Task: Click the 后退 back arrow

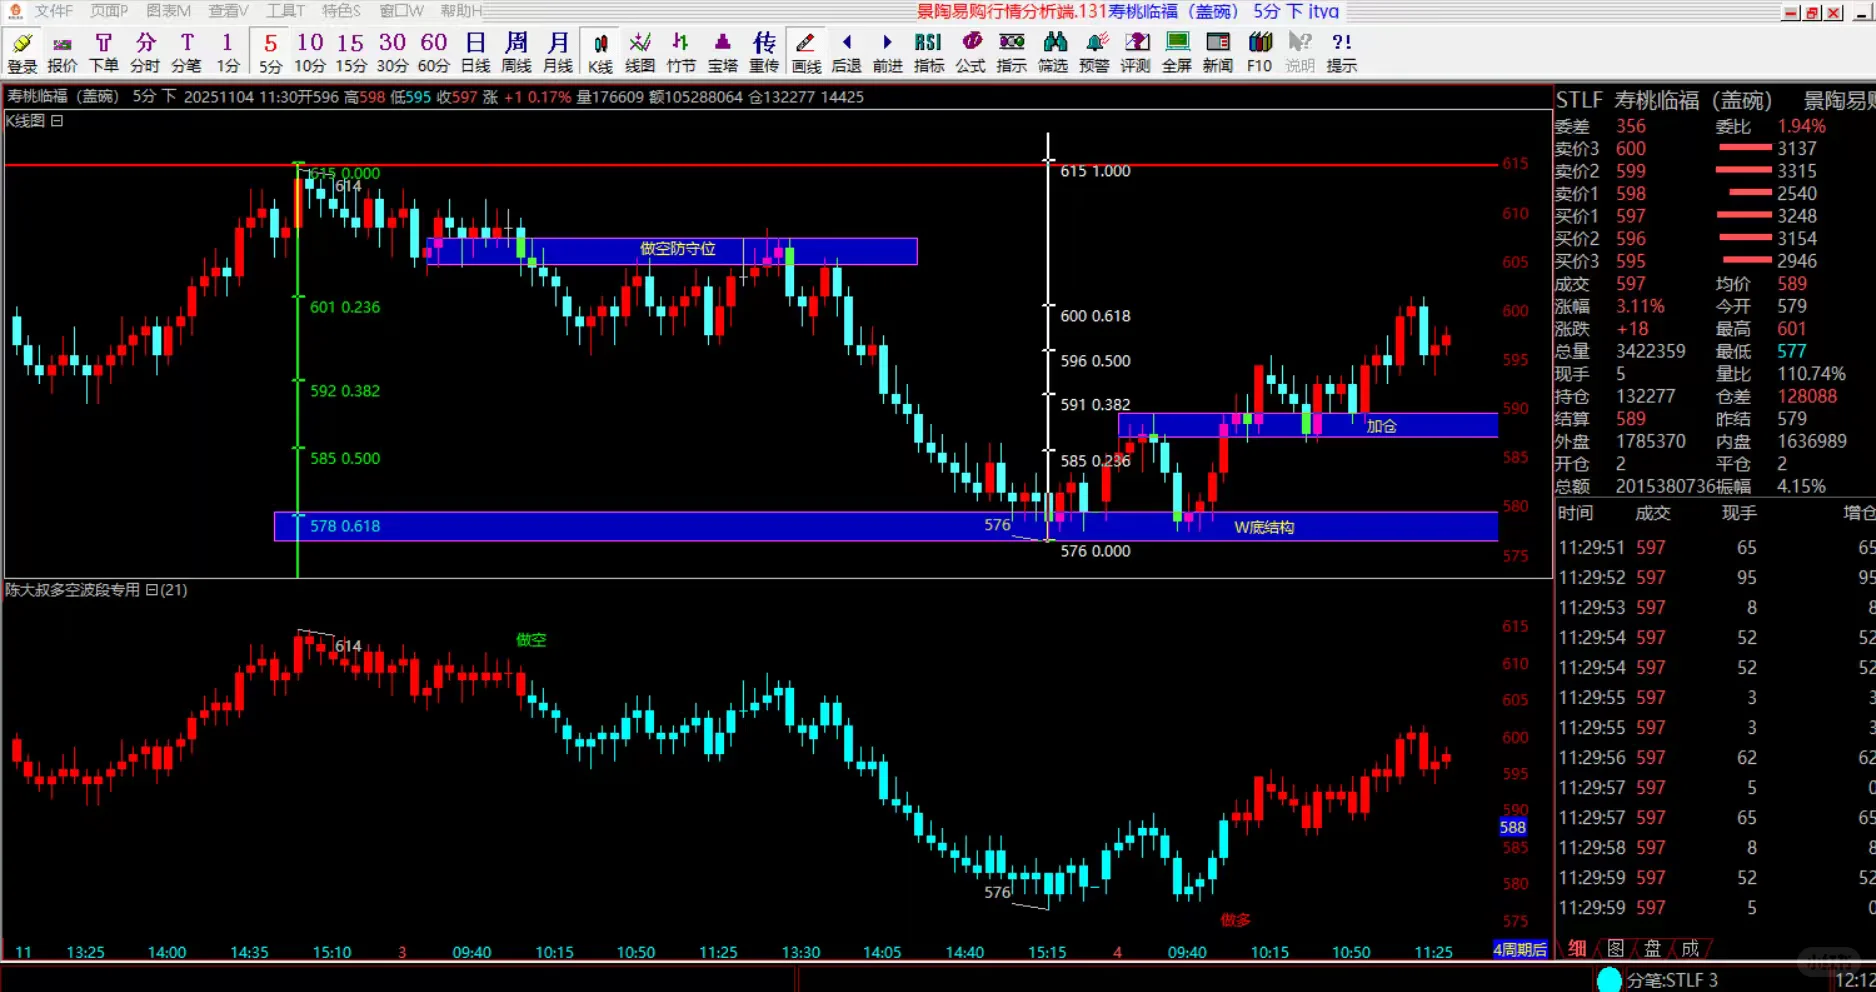Action: coord(846,52)
